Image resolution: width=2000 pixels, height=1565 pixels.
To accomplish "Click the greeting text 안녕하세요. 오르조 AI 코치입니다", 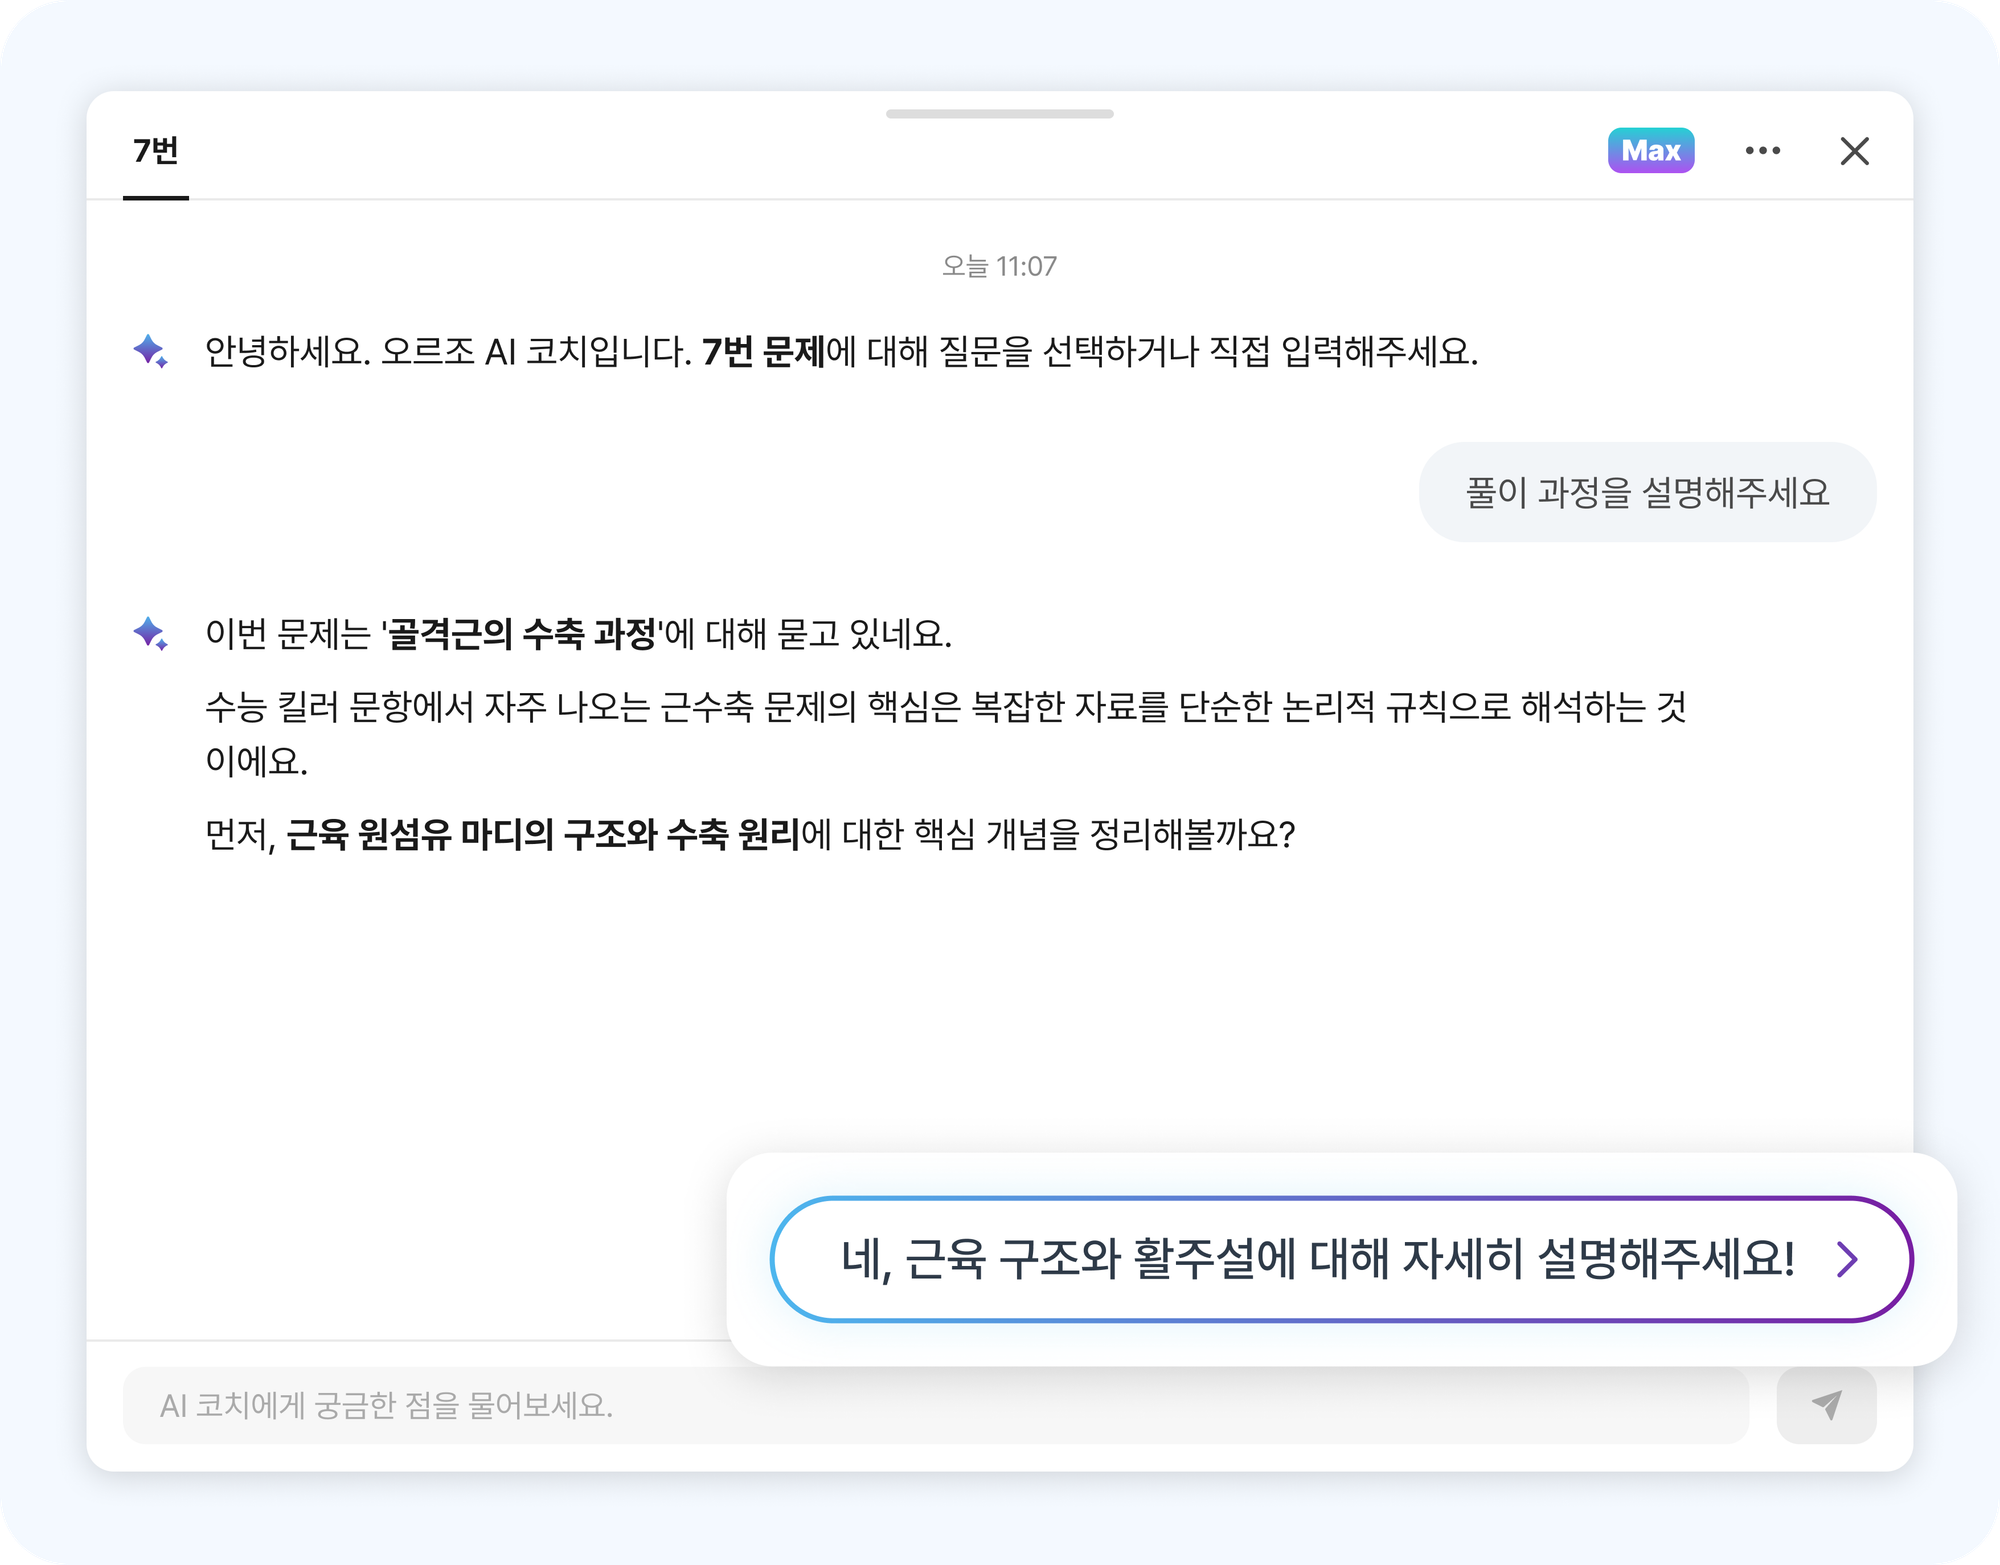I will 447,352.
